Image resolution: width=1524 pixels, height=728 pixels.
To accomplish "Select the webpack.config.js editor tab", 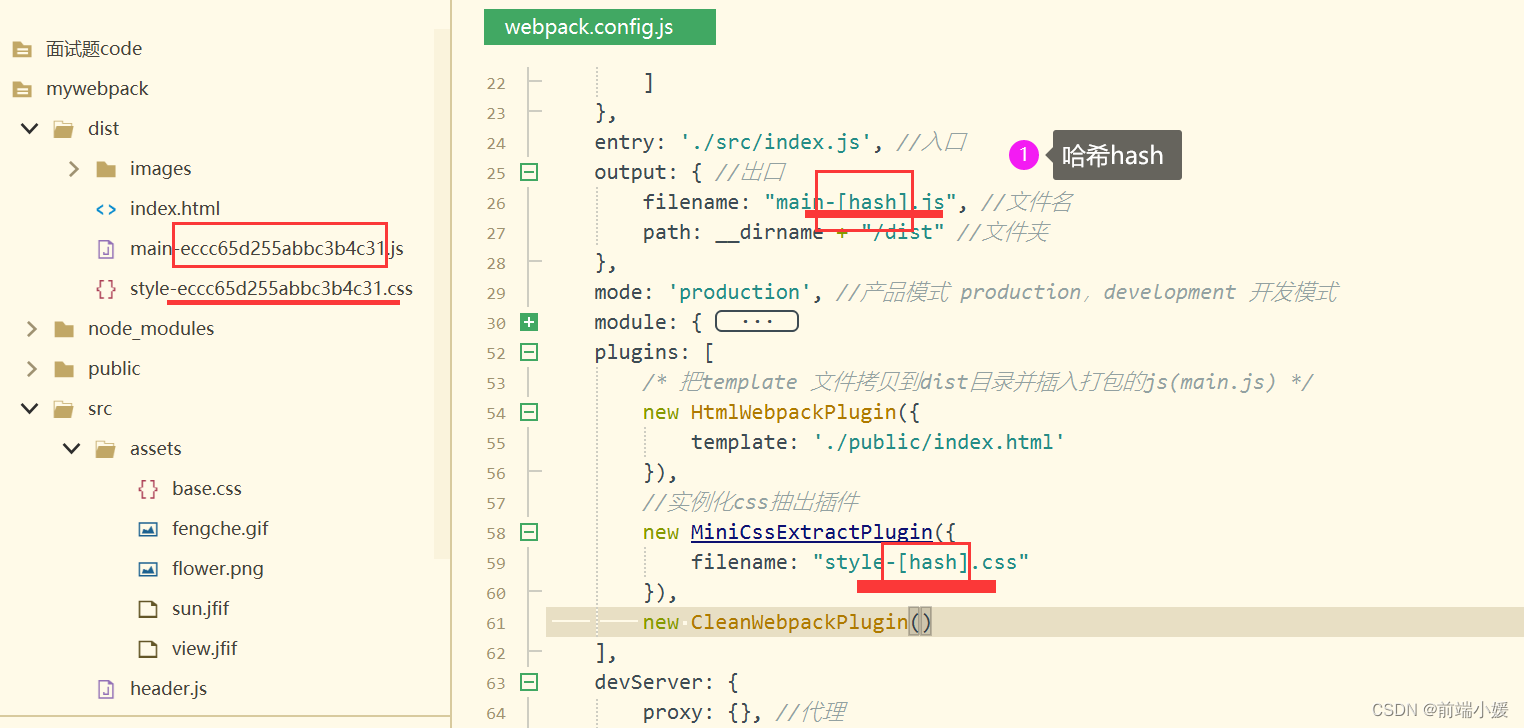I will pos(600,27).
